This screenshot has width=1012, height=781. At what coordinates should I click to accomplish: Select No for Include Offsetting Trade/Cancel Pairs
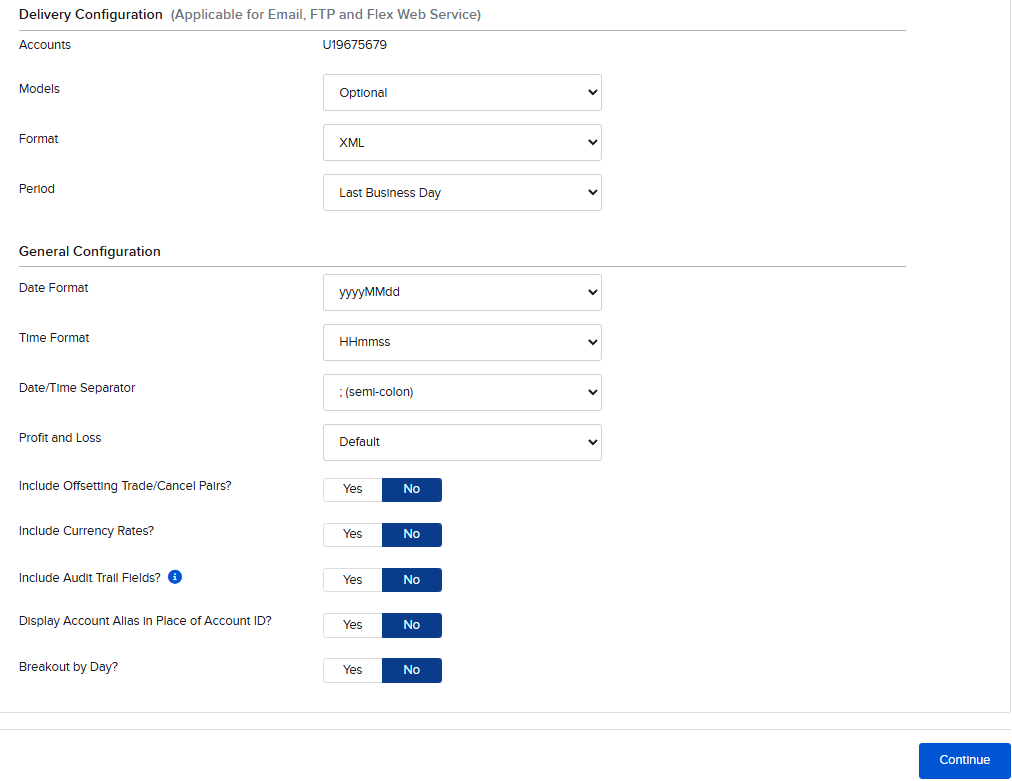coord(412,489)
